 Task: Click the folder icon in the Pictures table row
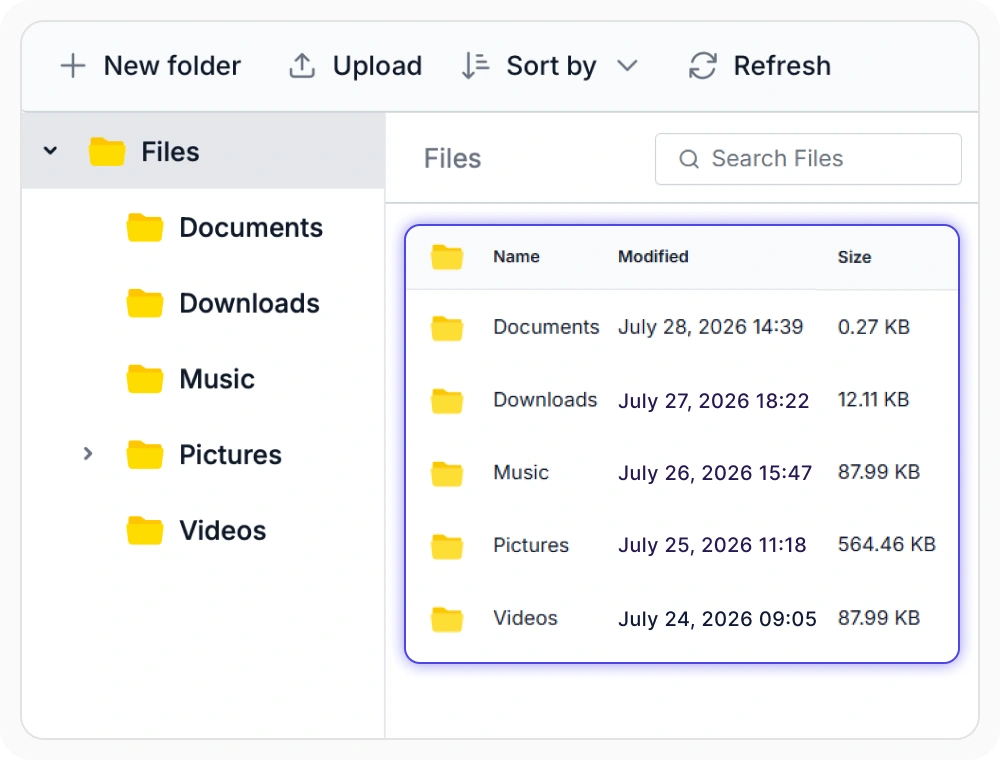tap(447, 546)
